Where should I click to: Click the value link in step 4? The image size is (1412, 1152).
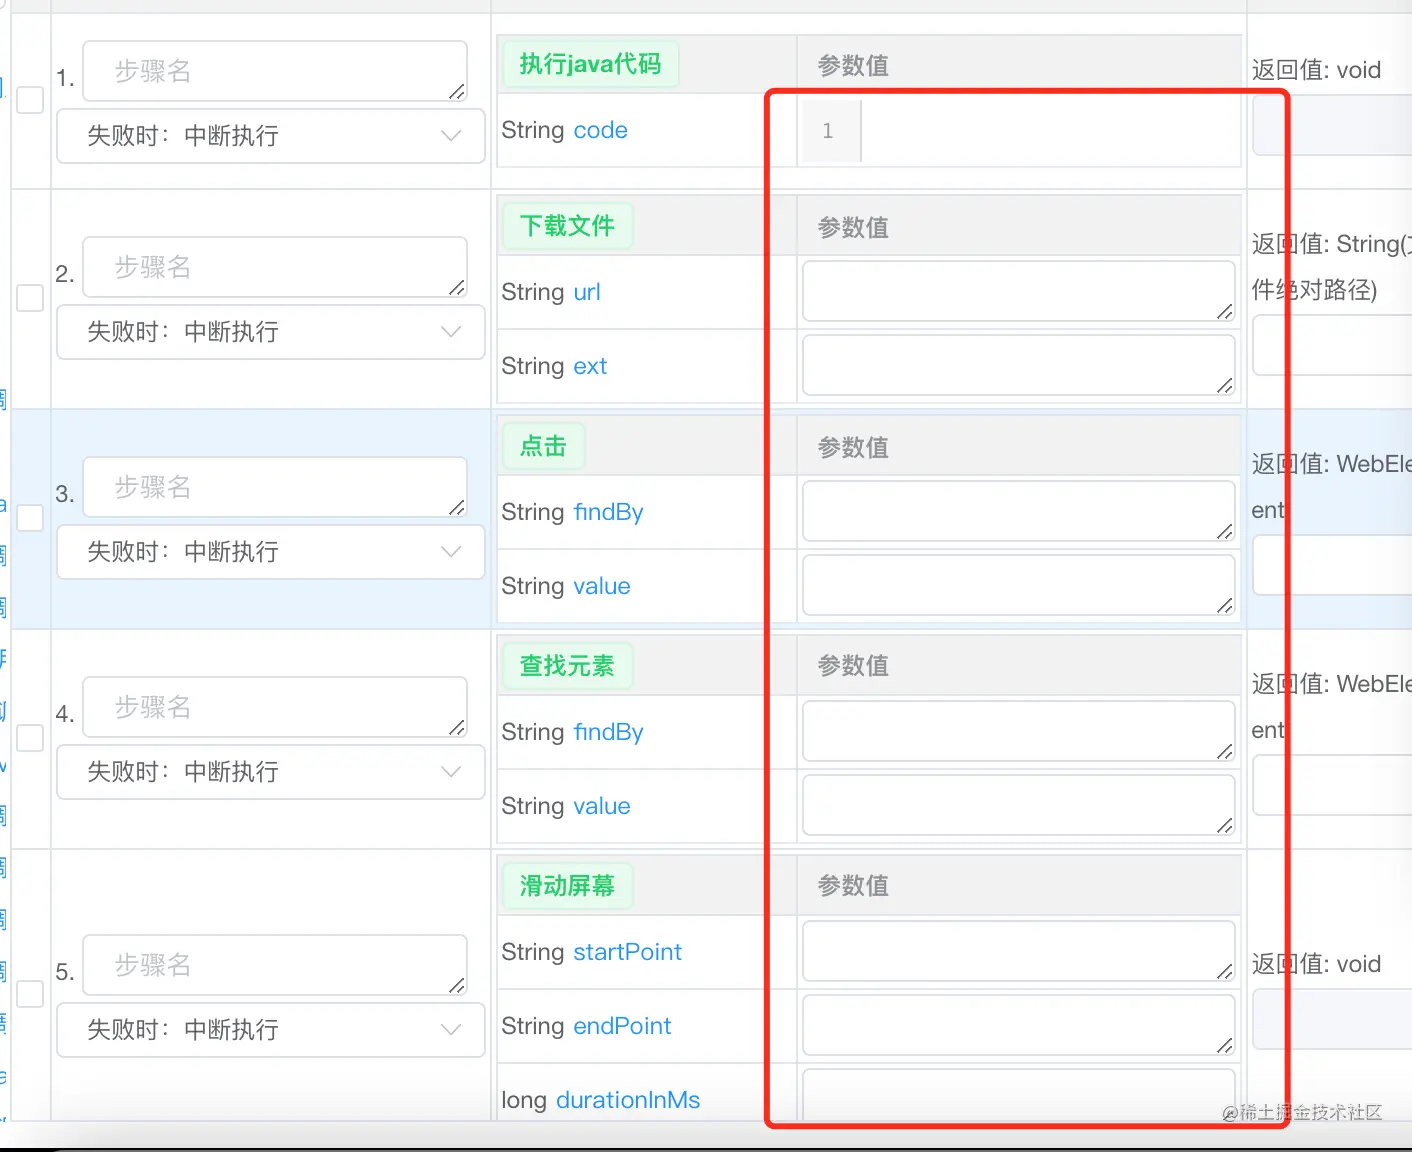click(601, 806)
